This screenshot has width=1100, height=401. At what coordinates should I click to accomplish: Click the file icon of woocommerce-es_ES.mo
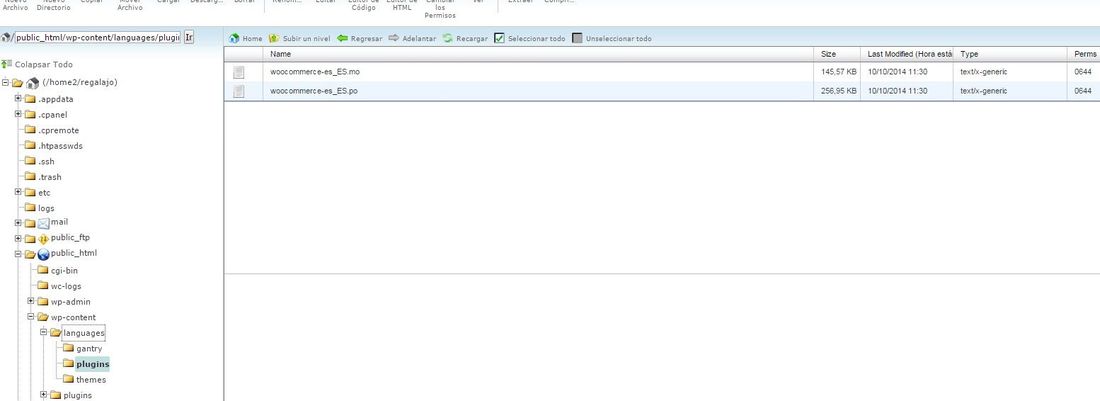pos(239,72)
